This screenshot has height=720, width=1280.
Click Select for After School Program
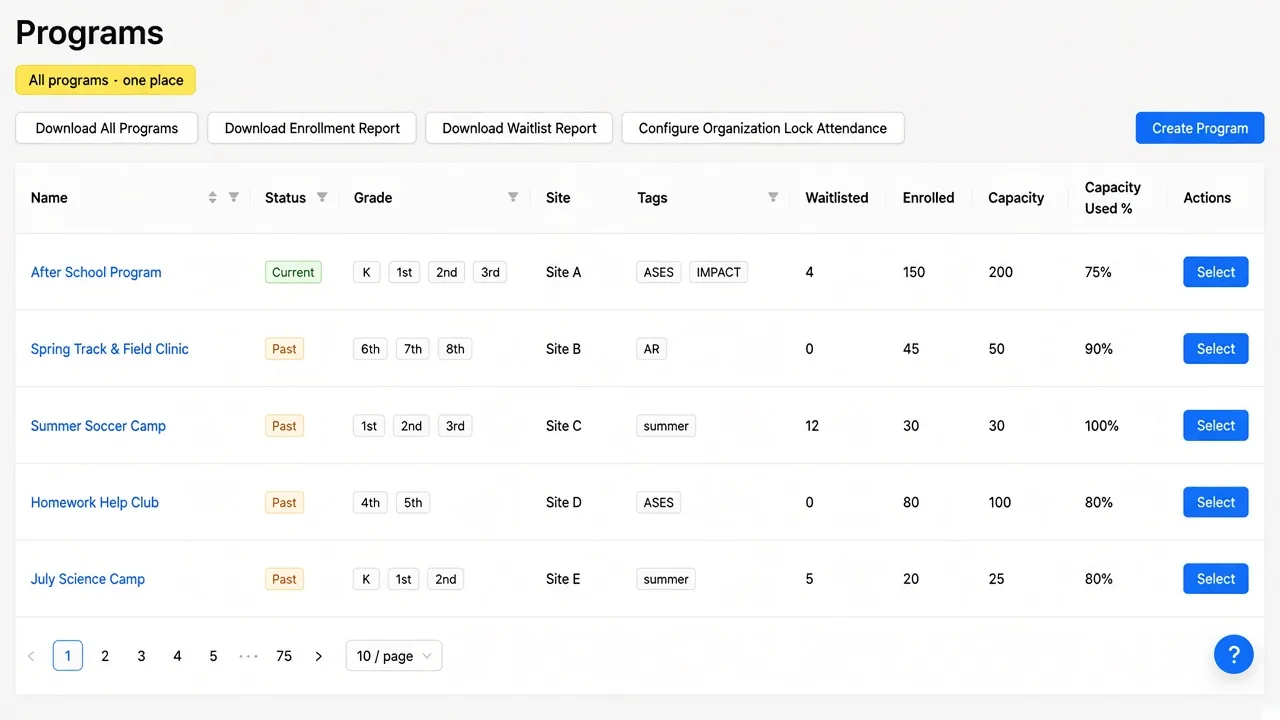1216,272
